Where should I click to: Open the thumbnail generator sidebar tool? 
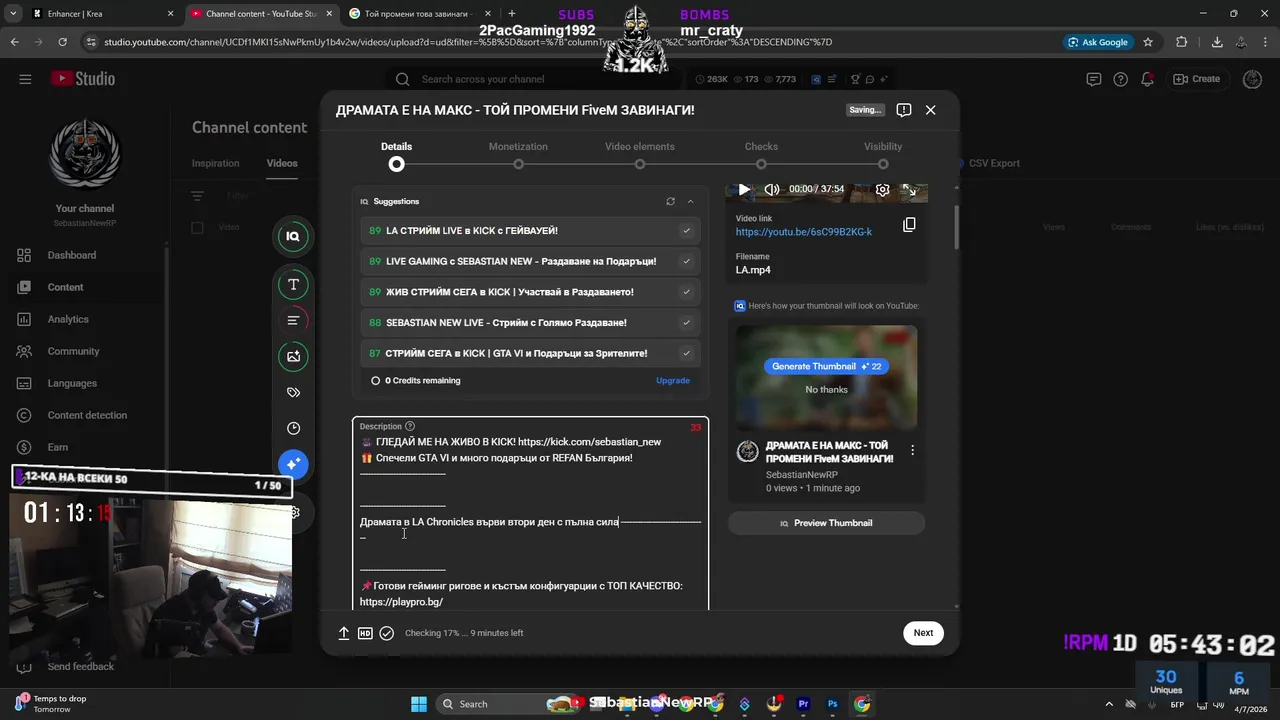click(293, 356)
